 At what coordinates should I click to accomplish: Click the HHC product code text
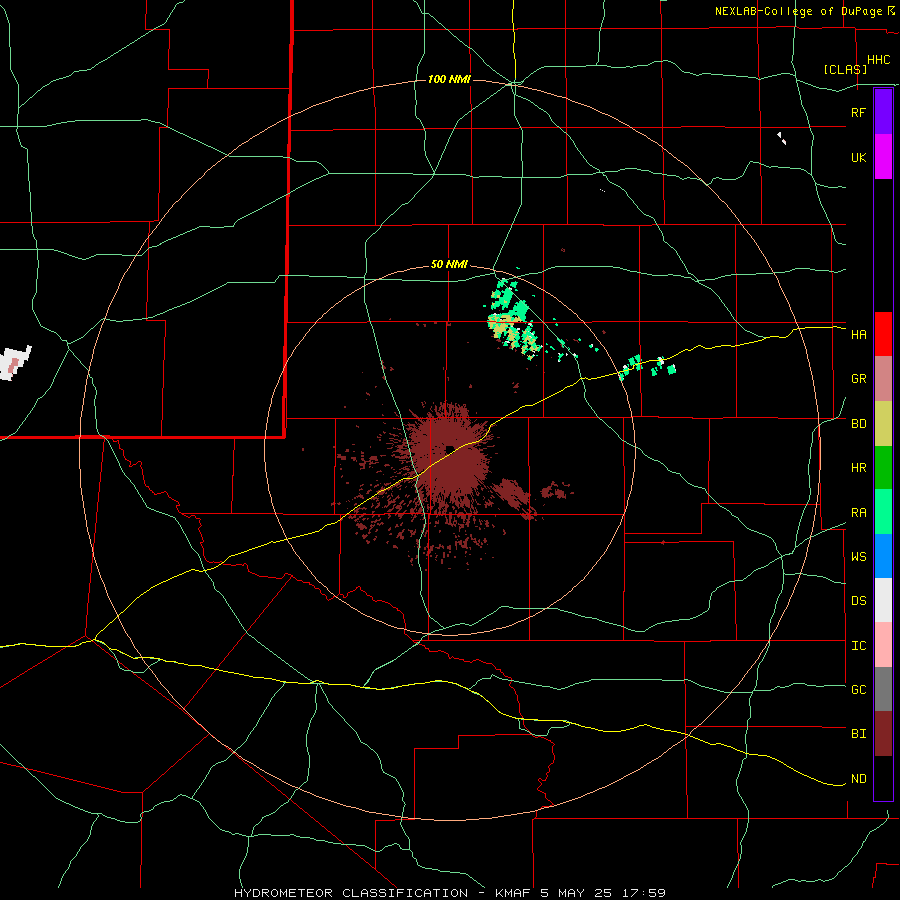(878, 60)
